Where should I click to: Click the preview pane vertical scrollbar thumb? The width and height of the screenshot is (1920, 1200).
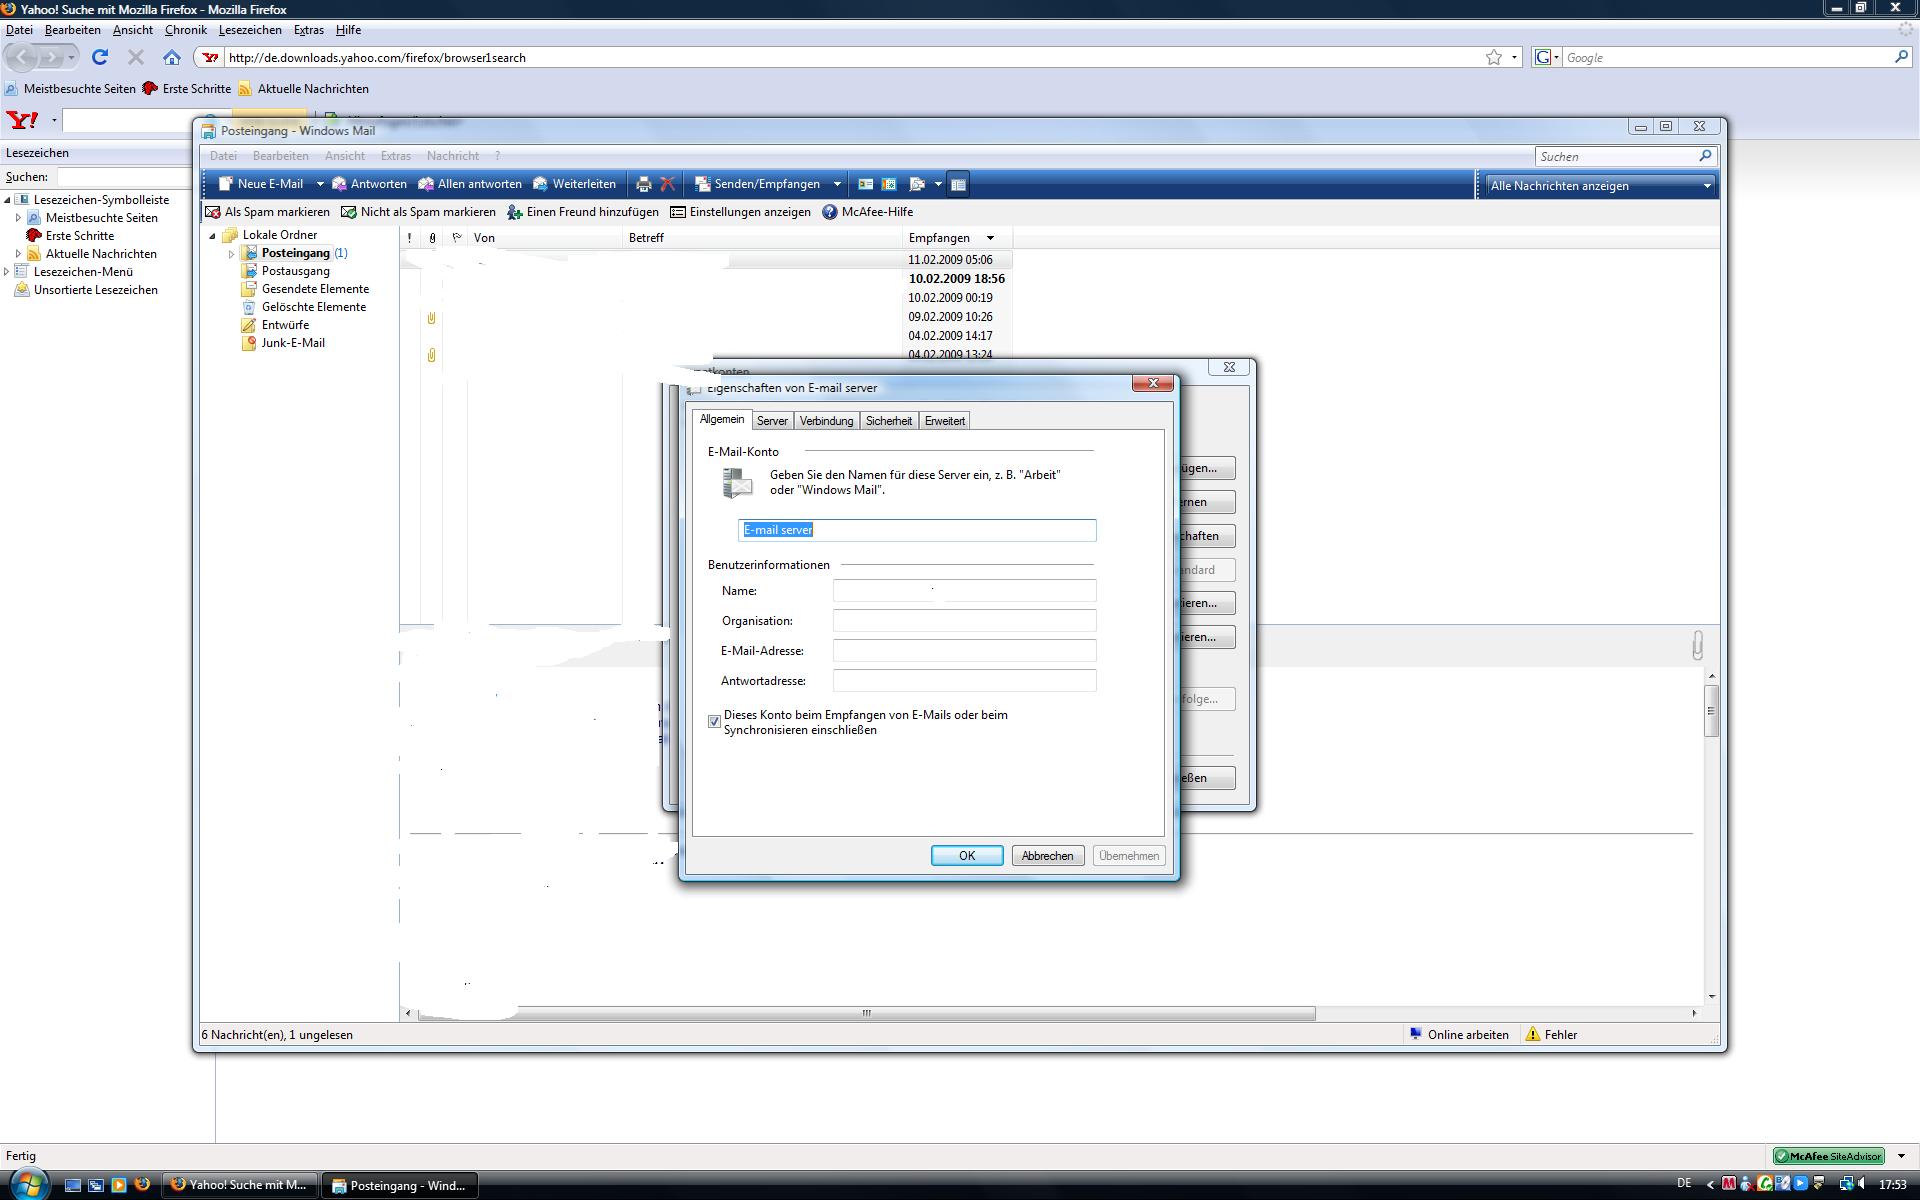(x=1712, y=711)
